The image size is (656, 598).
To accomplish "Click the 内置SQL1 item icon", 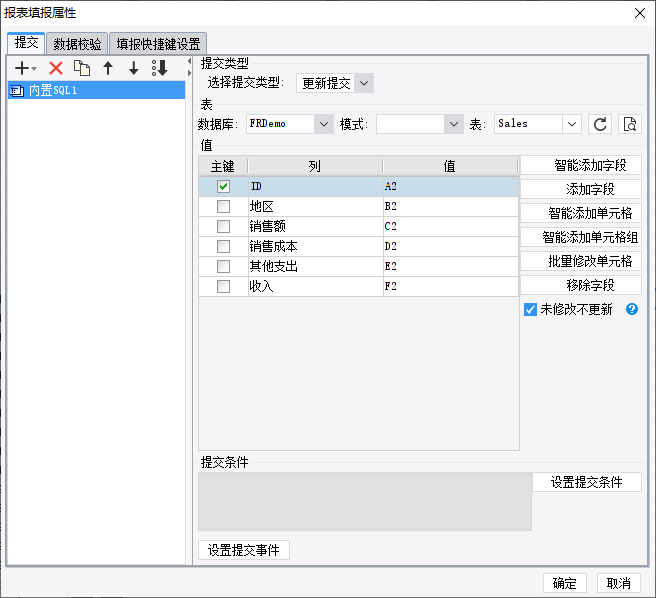I will 17,90.
